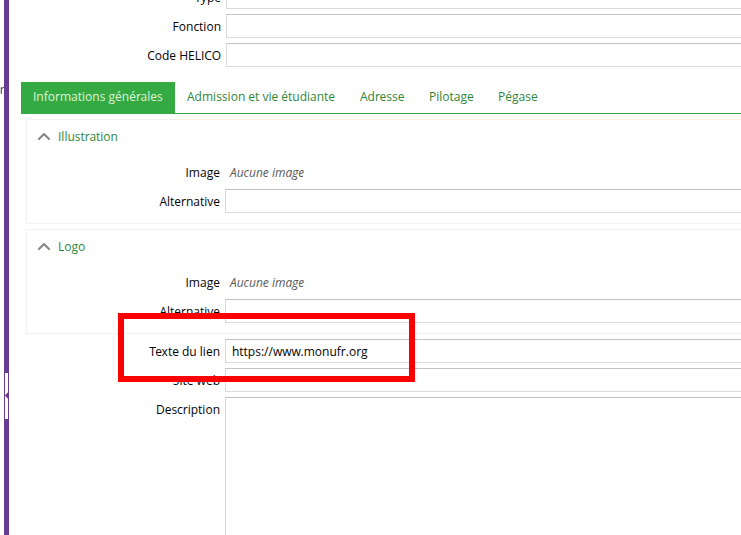
Task: Click the partially visible Type field
Action: pos(482,3)
